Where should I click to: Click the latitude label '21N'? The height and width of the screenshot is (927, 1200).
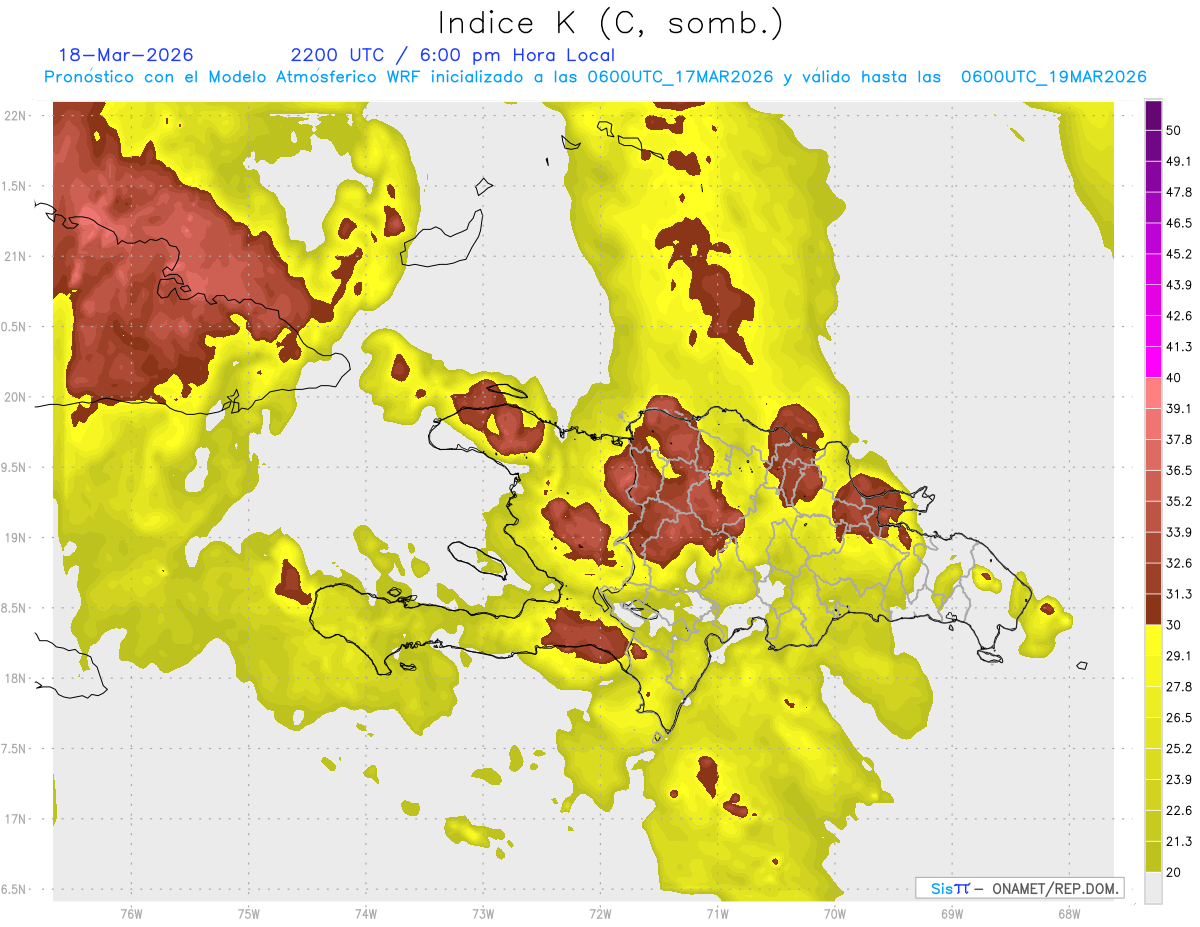[x=15, y=256]
